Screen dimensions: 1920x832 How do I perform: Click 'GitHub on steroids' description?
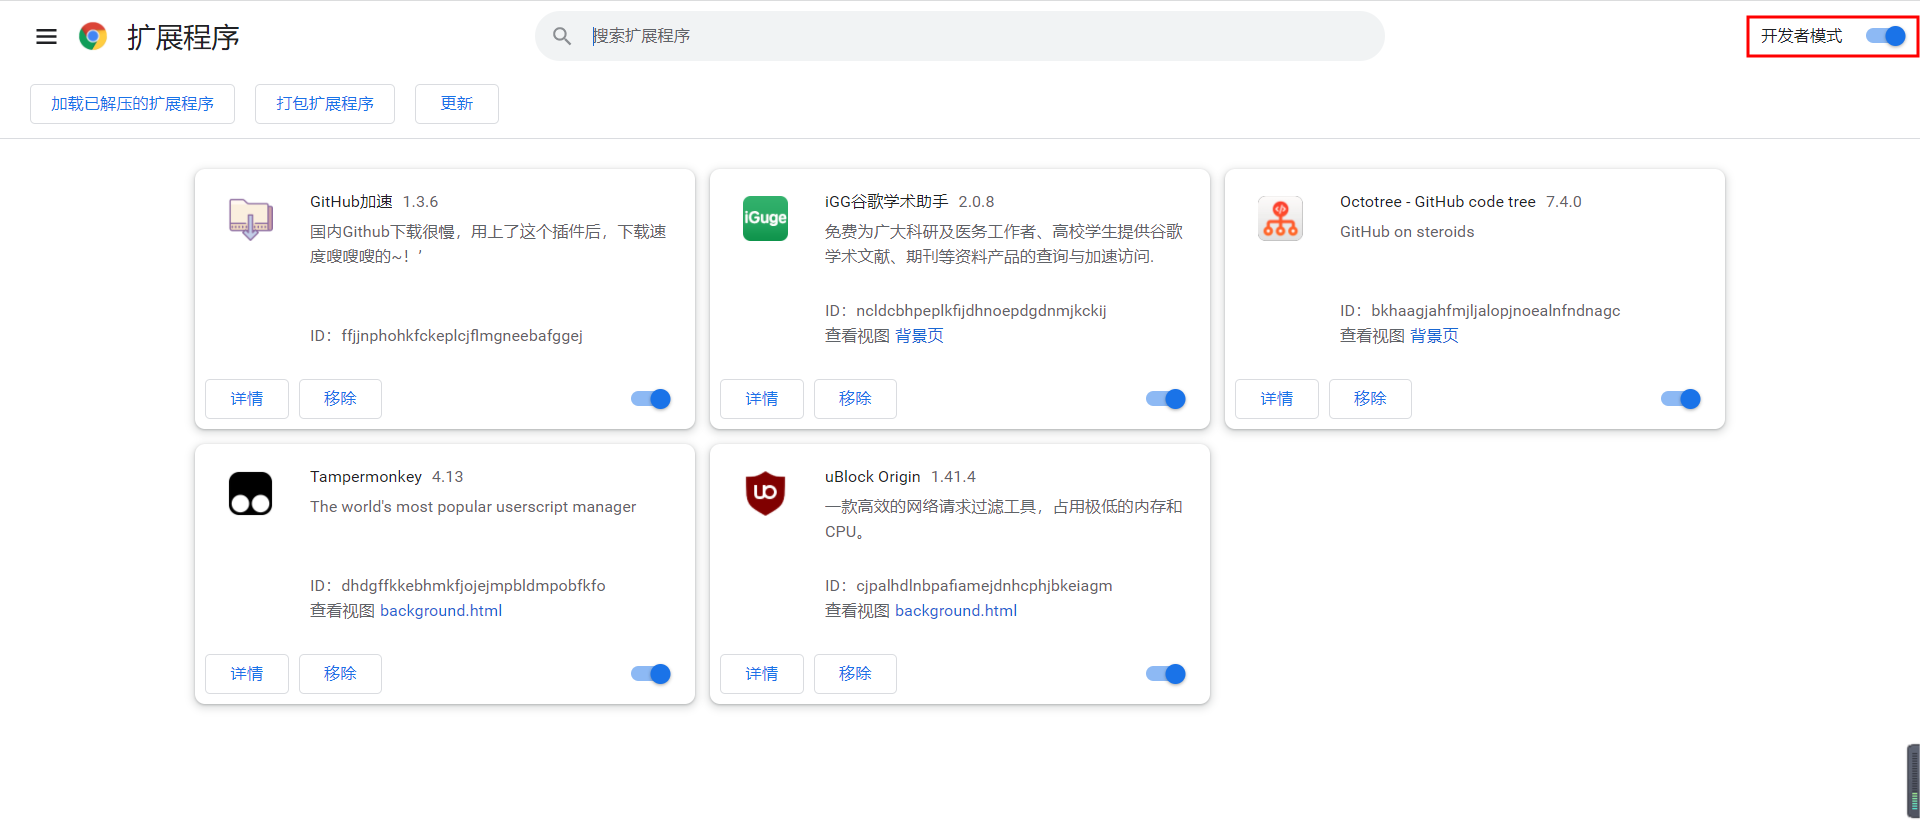point(1407,232)
